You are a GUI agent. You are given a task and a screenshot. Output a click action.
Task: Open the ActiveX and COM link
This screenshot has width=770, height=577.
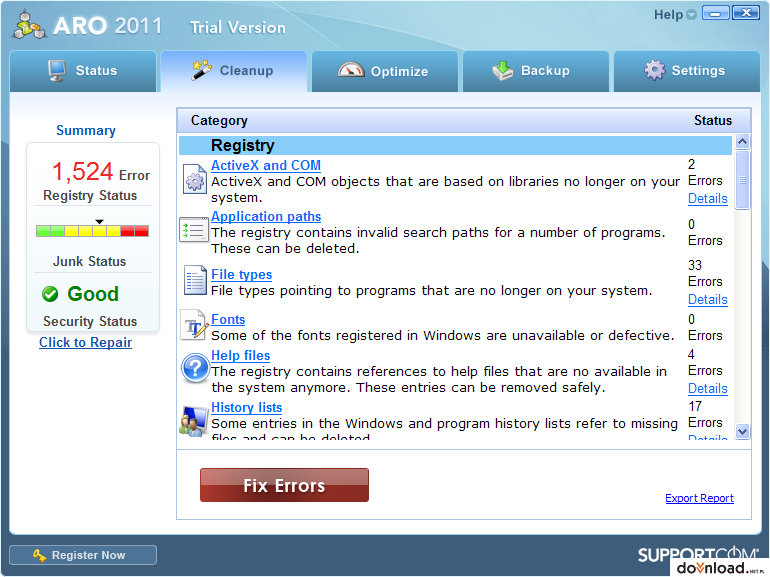click(266, 165)
